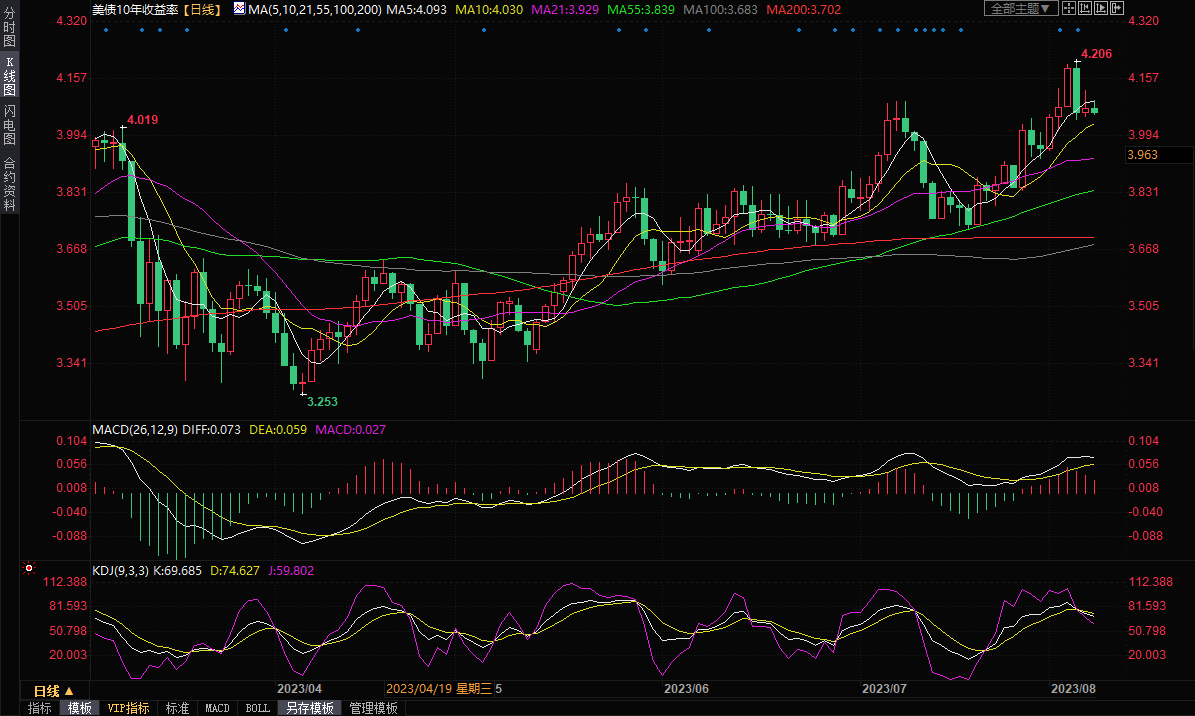Open the 闪电图 side tab
This screenshot has height=716, width=1195.
point(9,124)
